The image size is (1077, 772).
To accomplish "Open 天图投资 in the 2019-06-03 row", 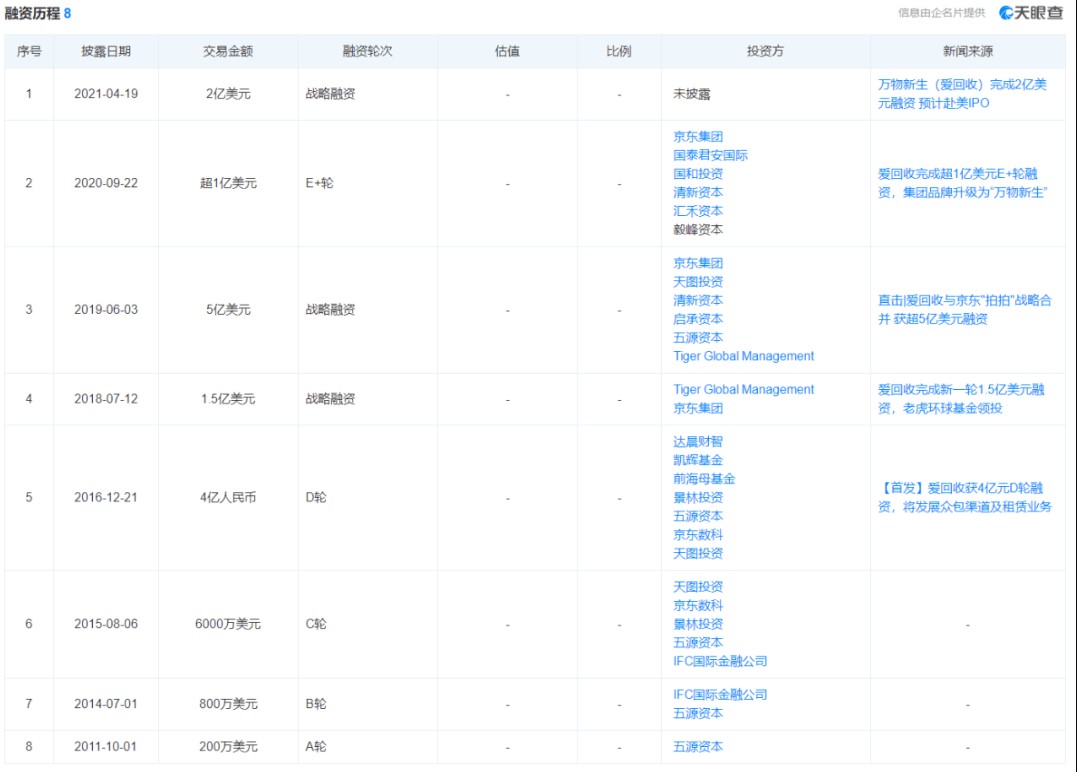I will [698, 282].
